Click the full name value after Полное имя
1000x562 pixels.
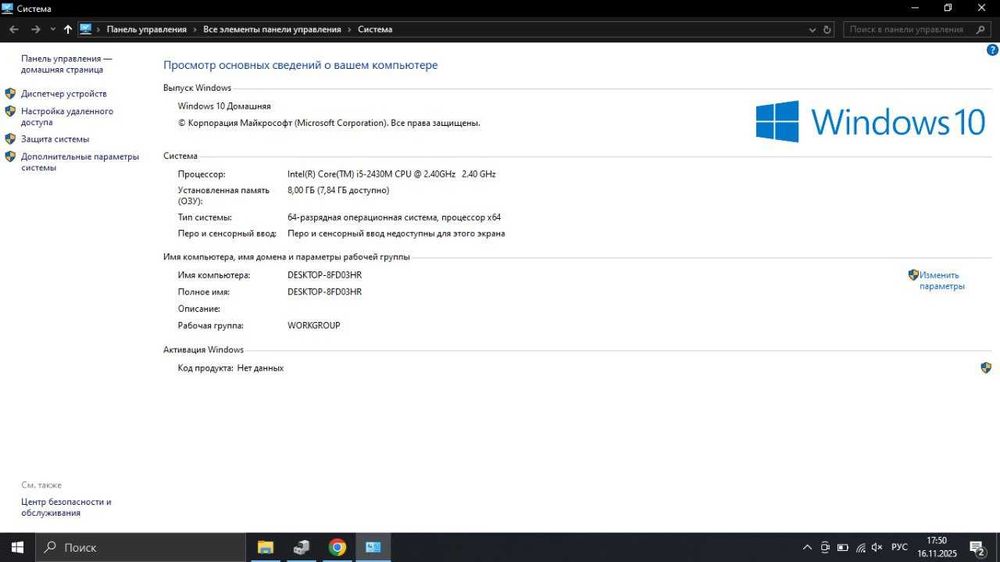point(325,292)
